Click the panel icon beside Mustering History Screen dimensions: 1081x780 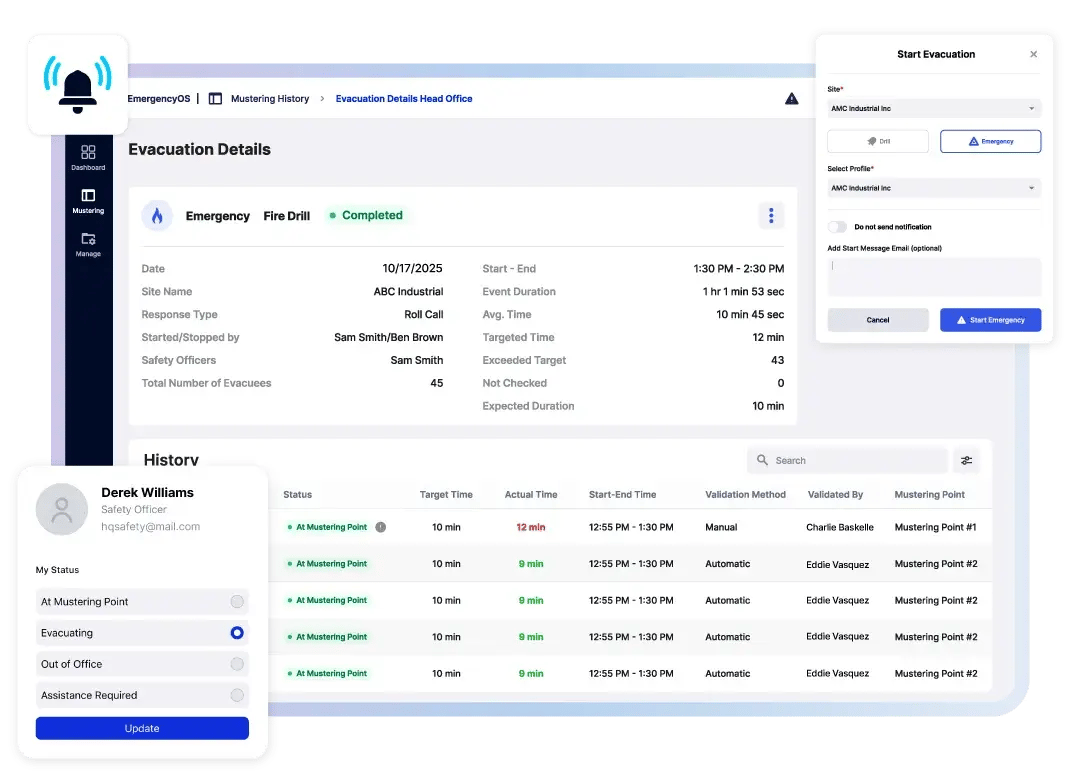[215, 99]
